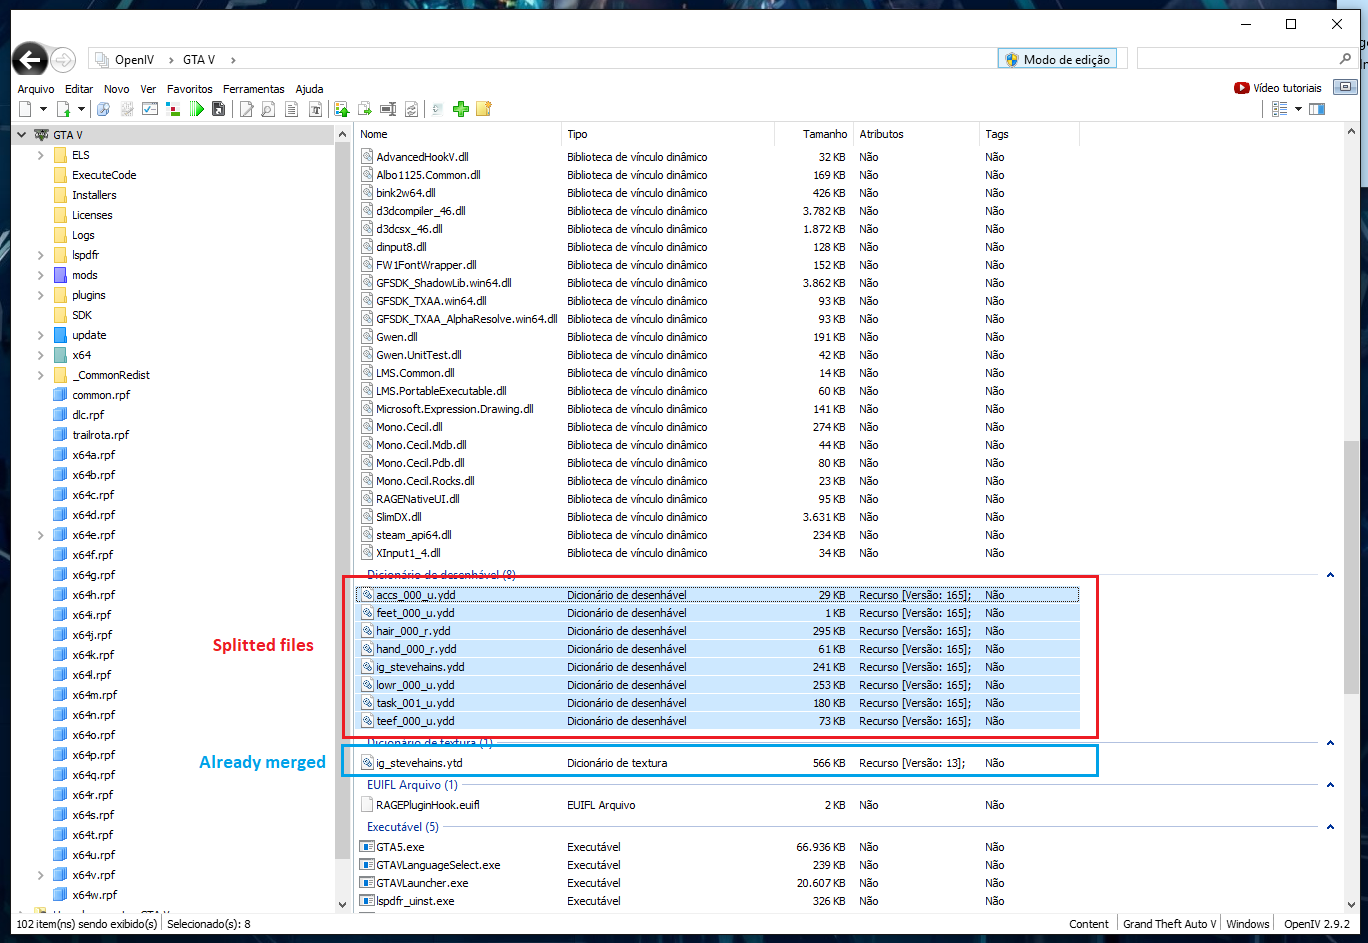The width and height of the screenshot is (1368, 943).
Task: Click the green play arrow toolbar icon
Action: [197, 109]
